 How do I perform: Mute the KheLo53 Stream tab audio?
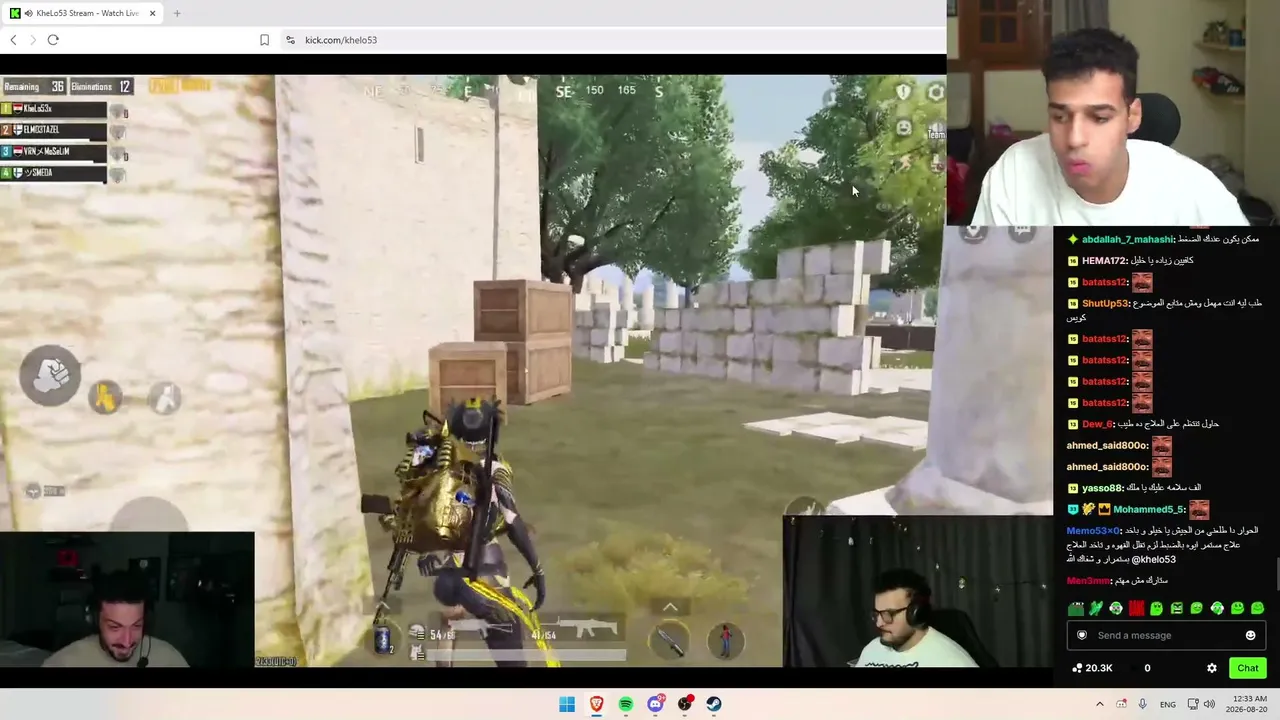point(28,13)
